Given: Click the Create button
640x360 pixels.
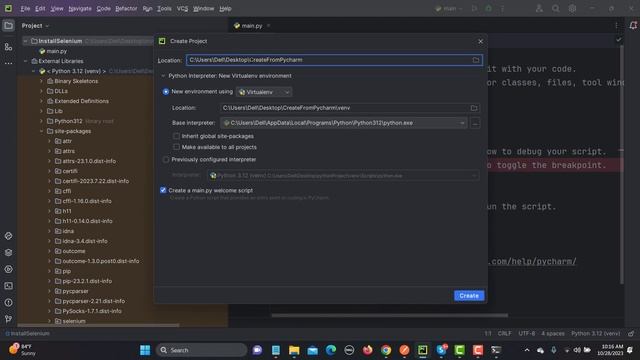Looking at the screenshot, I should point(469,296).
